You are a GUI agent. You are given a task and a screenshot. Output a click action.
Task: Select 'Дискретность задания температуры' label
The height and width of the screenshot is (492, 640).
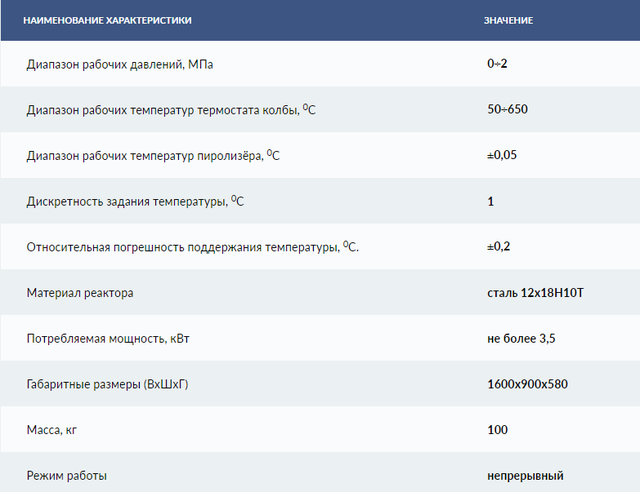tap(135, 201)
